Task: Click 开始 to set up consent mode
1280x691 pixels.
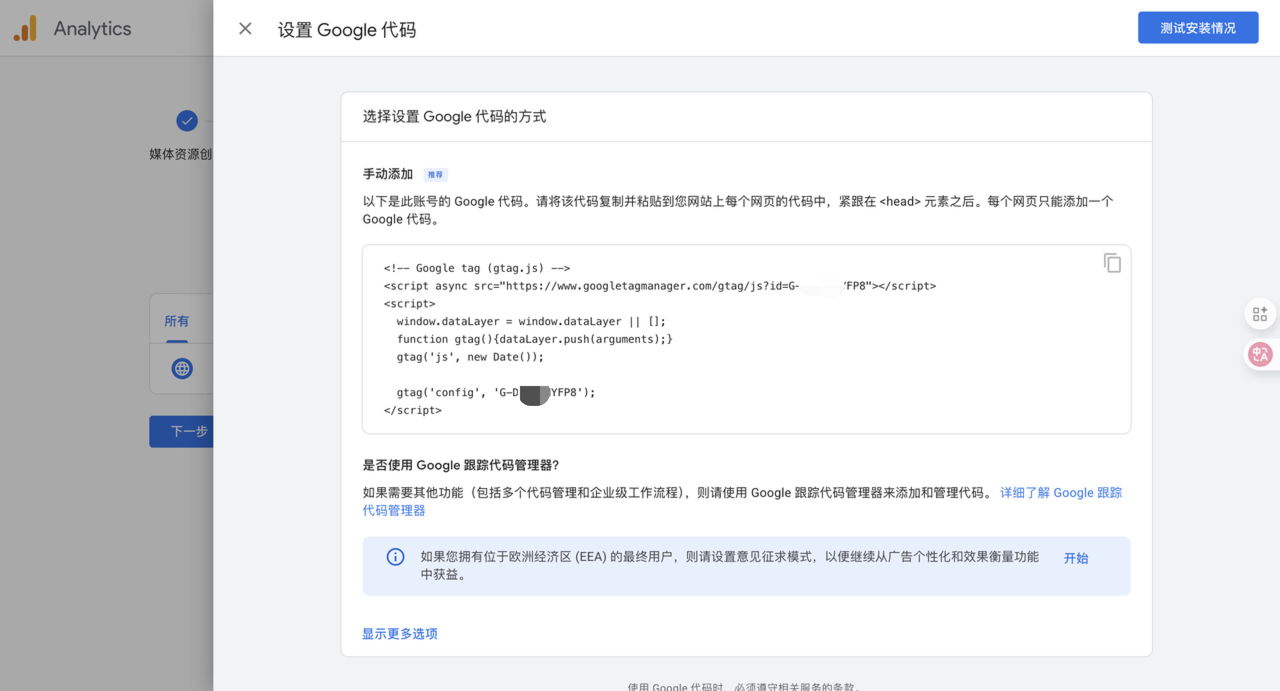Action: [x=1076, y=558]
